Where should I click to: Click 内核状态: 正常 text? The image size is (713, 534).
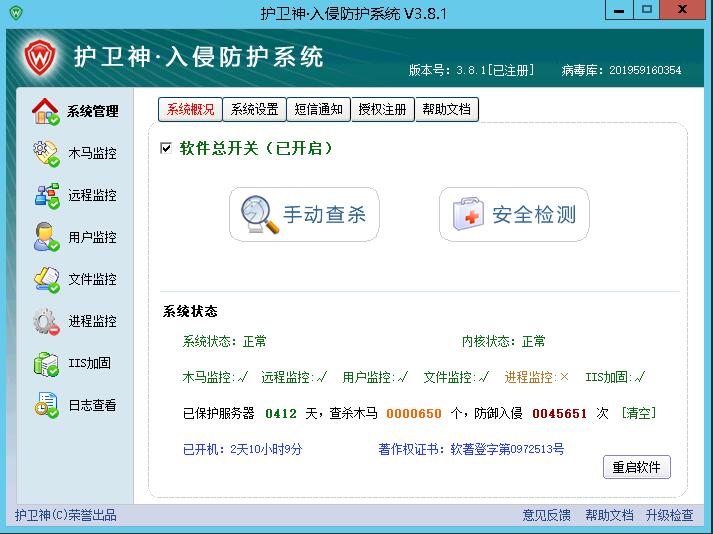click(503, 341)
